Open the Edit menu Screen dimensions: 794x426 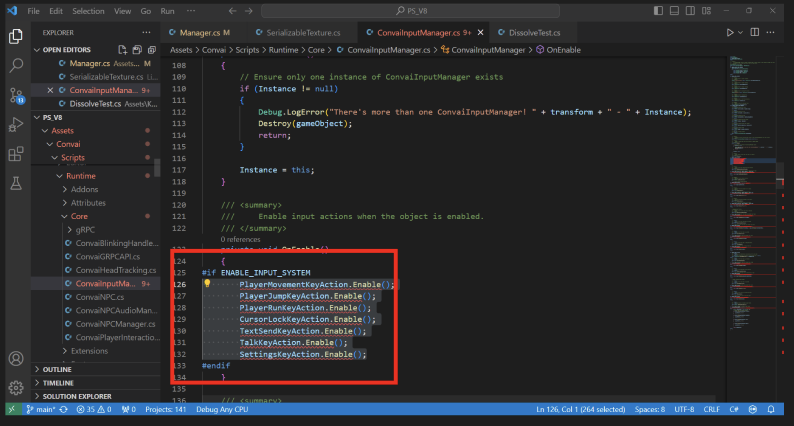(x=56, y=11)
